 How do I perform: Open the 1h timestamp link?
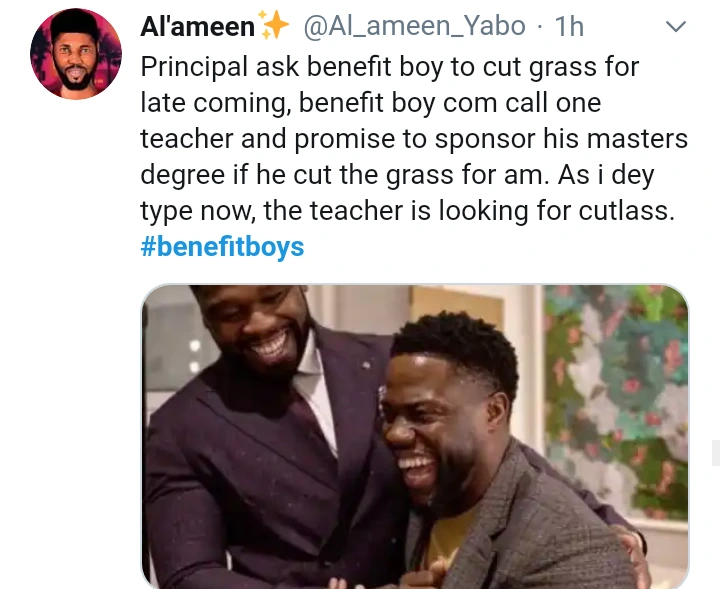tap(569, 27)
